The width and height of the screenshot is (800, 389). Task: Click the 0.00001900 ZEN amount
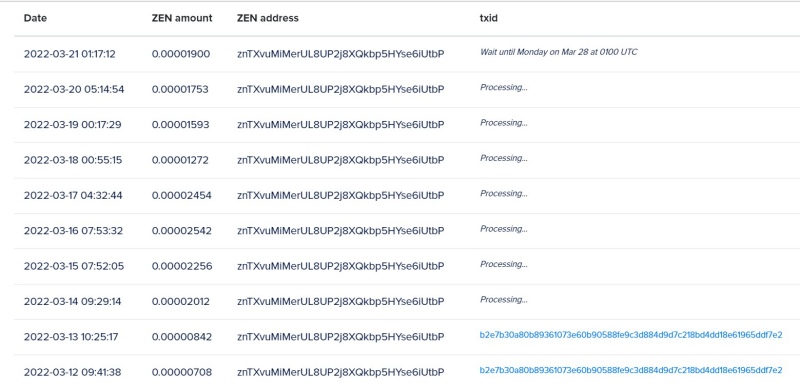coord(181,54)
